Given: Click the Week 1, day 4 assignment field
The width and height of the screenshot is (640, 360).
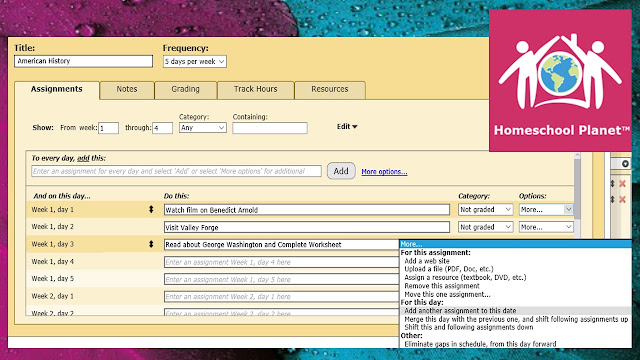Looking at the screenshot, I should 282,262.
